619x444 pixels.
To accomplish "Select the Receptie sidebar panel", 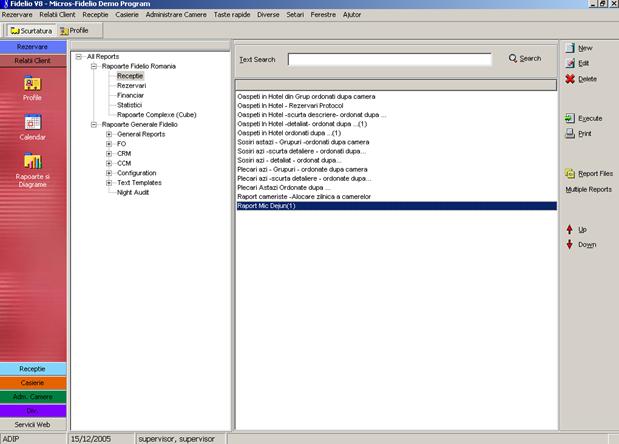I will click(x=33, y=369).
